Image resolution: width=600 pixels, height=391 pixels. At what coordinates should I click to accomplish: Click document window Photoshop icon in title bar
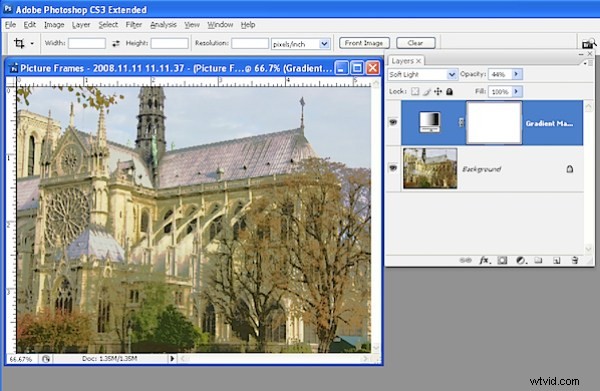pos(14,68)
